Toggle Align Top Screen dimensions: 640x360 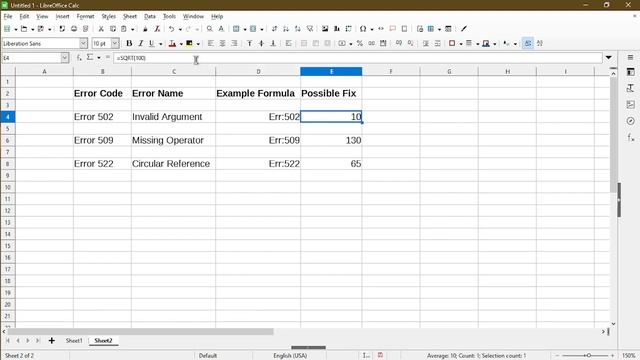pyautogui.click(x=249, y=43)
